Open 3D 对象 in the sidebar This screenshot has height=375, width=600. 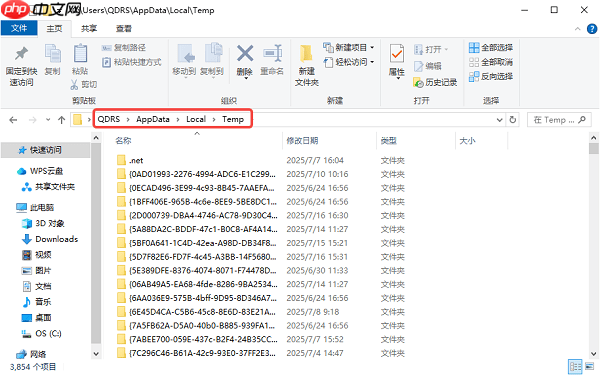pyautogui.click(x=43, y=223)
